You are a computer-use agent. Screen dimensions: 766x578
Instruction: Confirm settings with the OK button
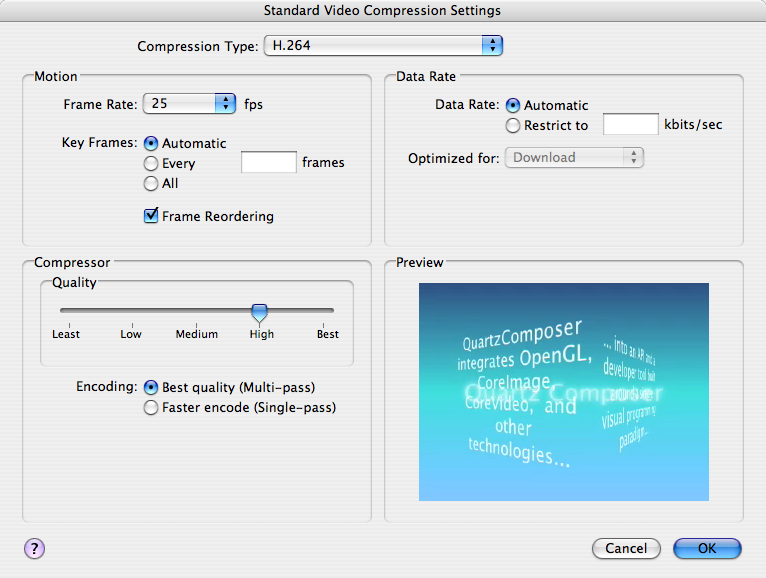(x=707, y=548)
